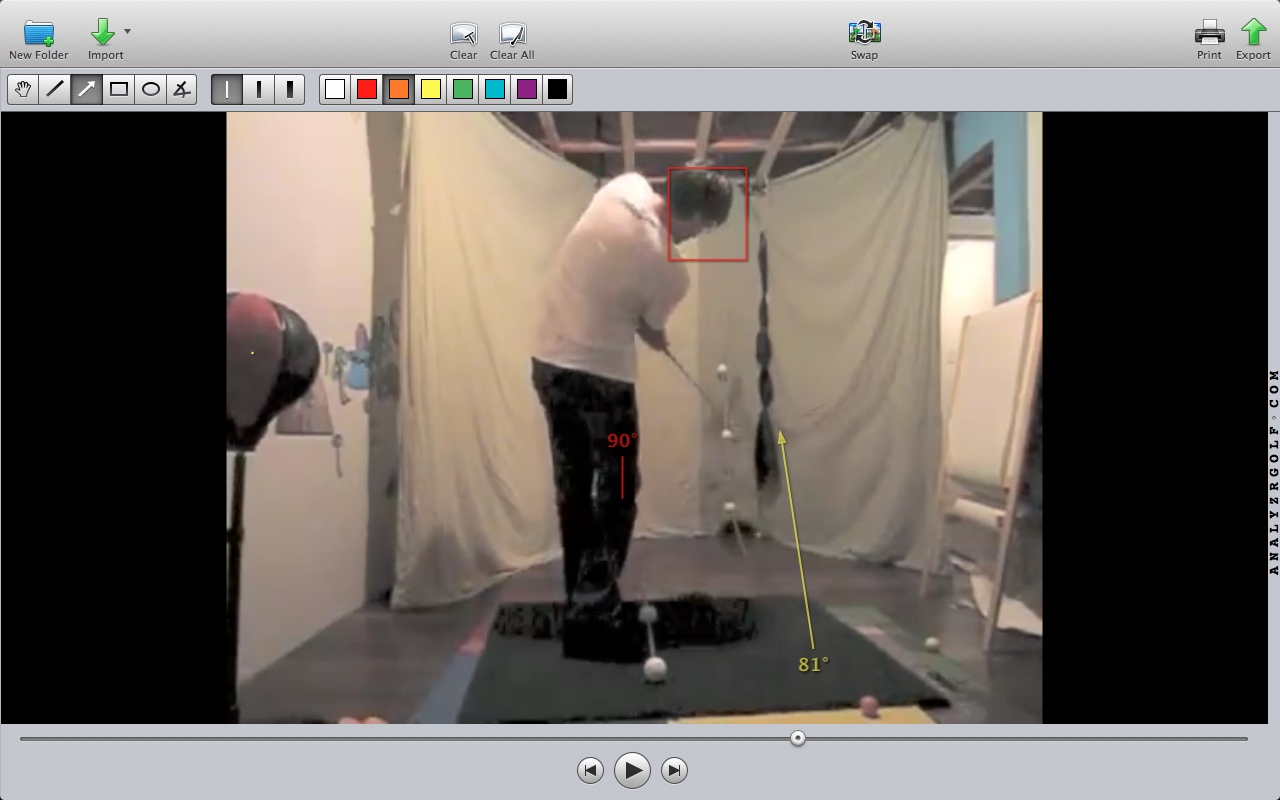Select the arrow drawing tool
Screen dimensions: 1280x800
(87, 89)
